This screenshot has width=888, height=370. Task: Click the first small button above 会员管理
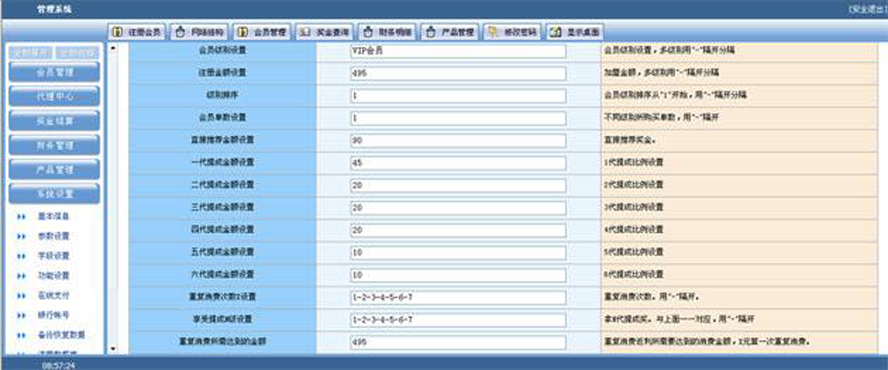(x=31, y=53)
